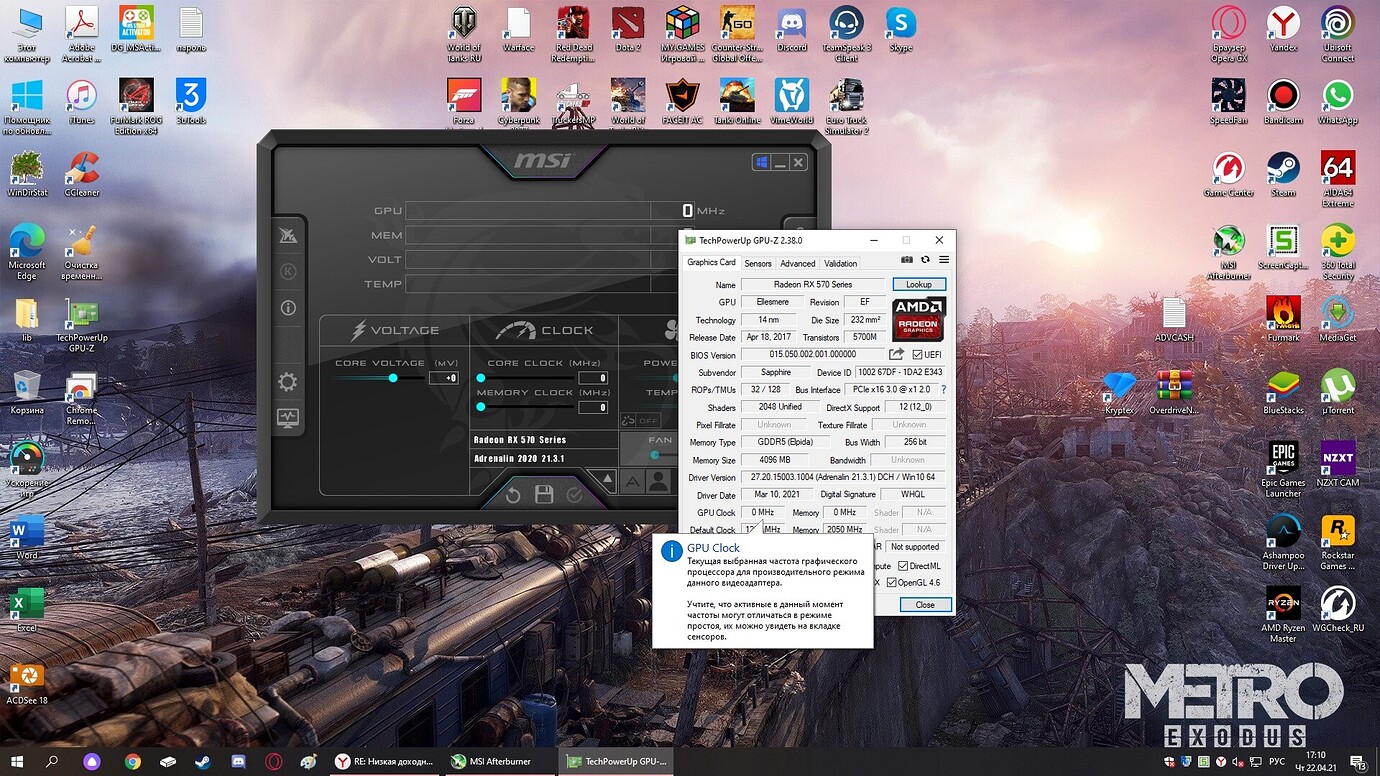
Task: Open SpeedFan desktop shortcut
Action: (x=1228, y=101)
